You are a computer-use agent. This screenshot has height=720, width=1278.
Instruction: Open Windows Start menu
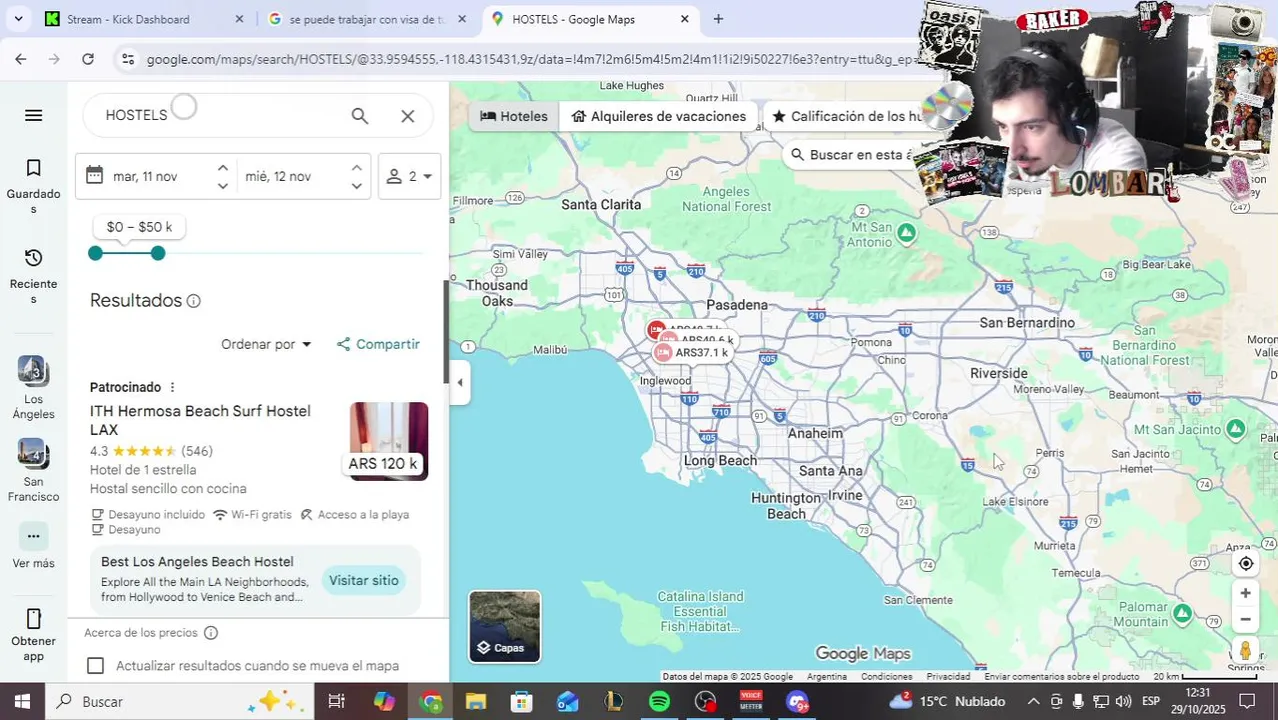click(22, 702)
